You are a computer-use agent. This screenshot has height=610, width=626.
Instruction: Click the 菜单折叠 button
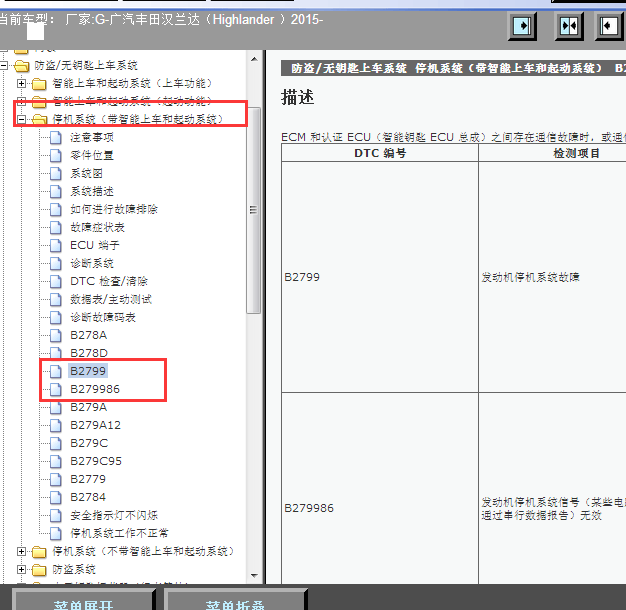(x=236, y=600)
